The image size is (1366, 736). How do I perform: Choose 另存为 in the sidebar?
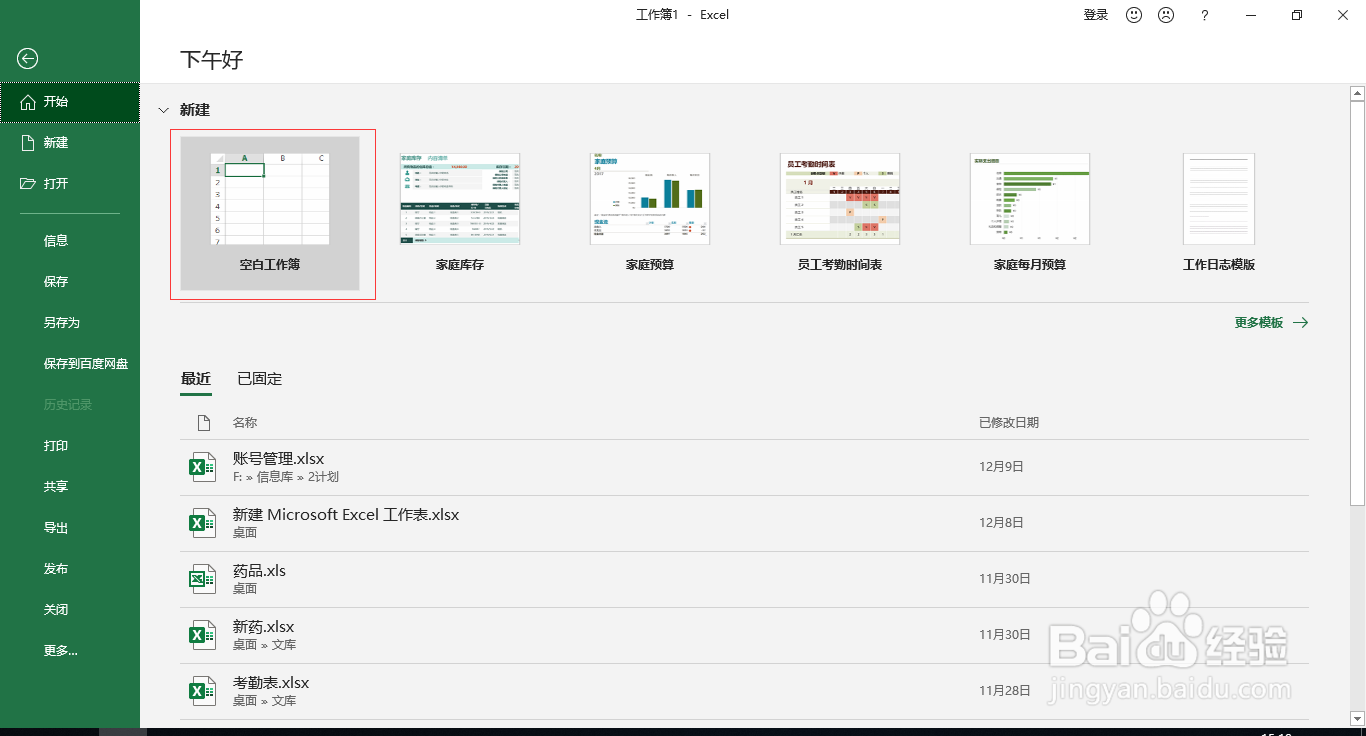point(70,323)
